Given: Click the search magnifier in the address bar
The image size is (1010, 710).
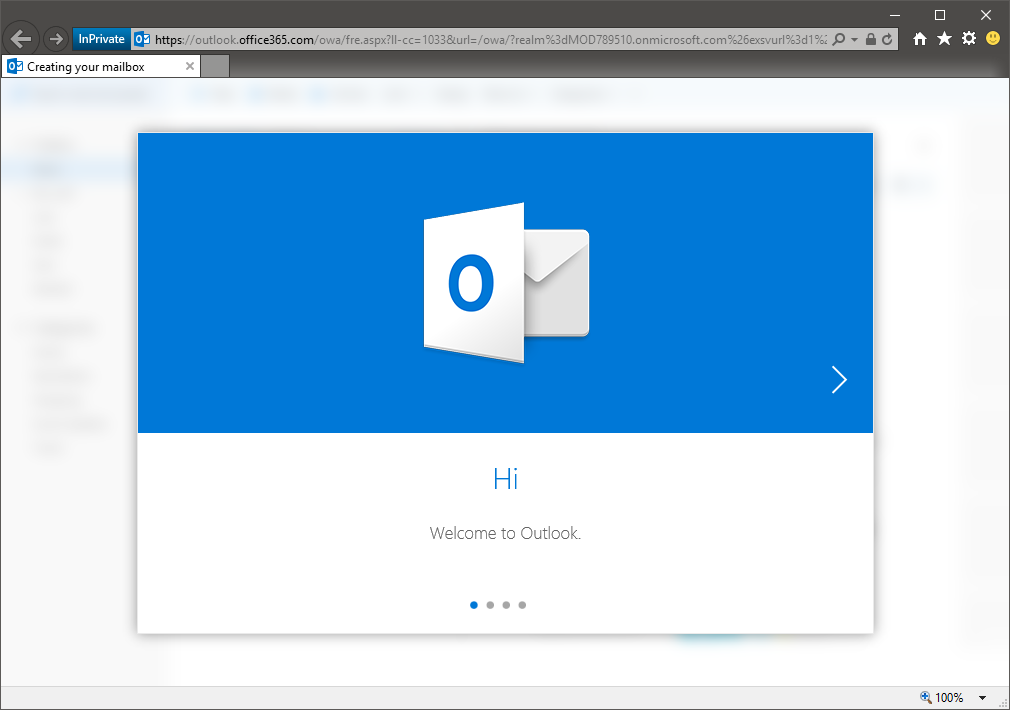Looking at the screenshot, I should tap(839, 39).
